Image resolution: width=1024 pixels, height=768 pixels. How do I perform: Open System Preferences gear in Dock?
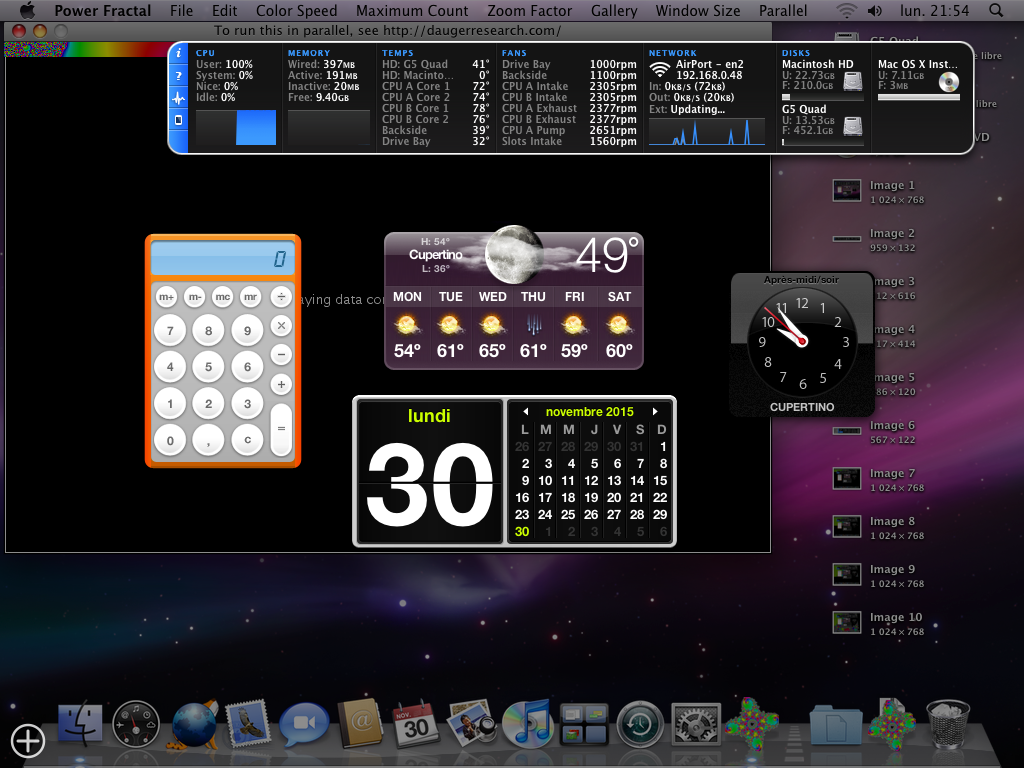pyautogui.click(x=696, y=724)
